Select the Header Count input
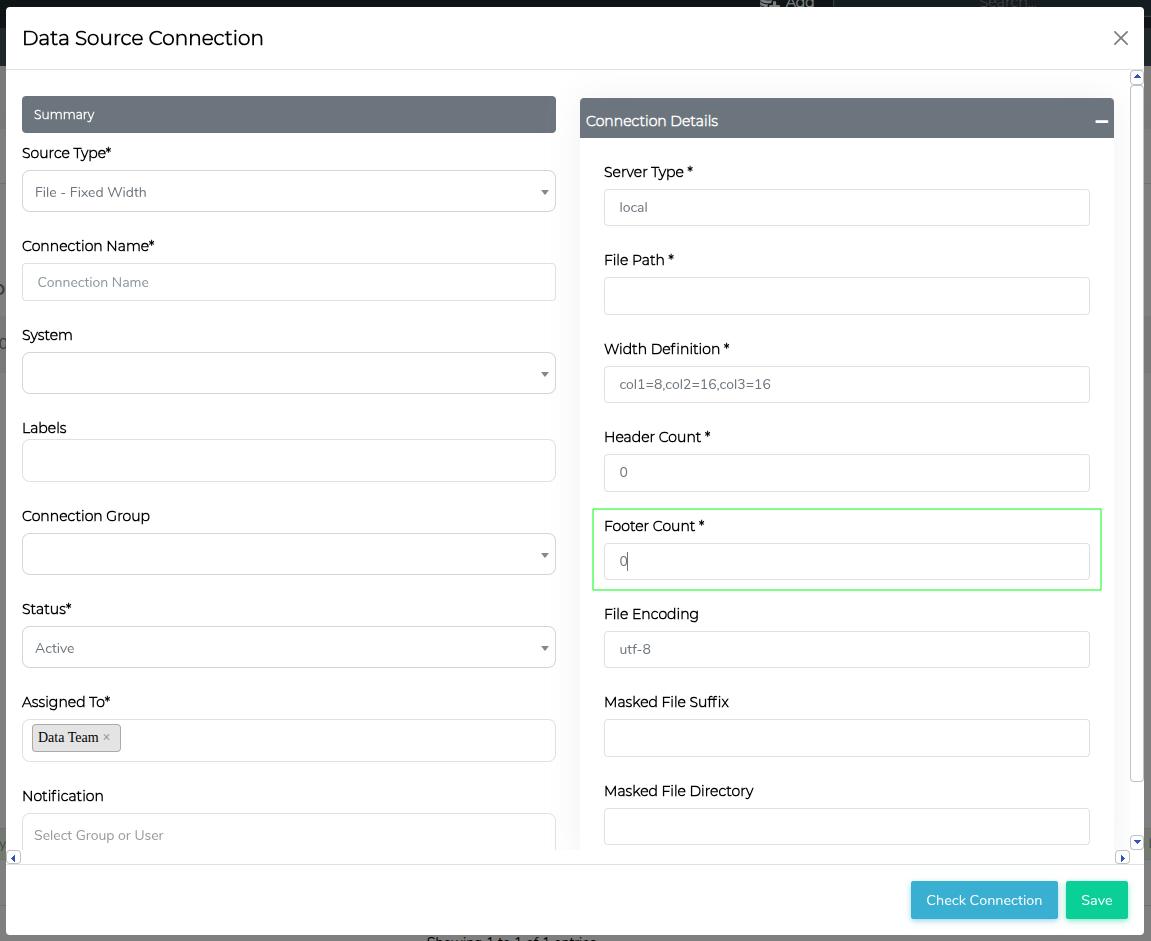This screenshot has height=941, width=1151. click(x=846, y=473)
